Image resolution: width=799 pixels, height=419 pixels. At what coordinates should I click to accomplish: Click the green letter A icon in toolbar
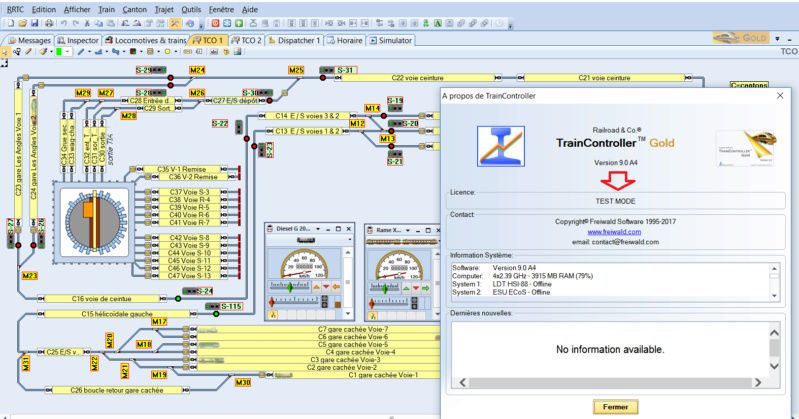coord(437,23)
